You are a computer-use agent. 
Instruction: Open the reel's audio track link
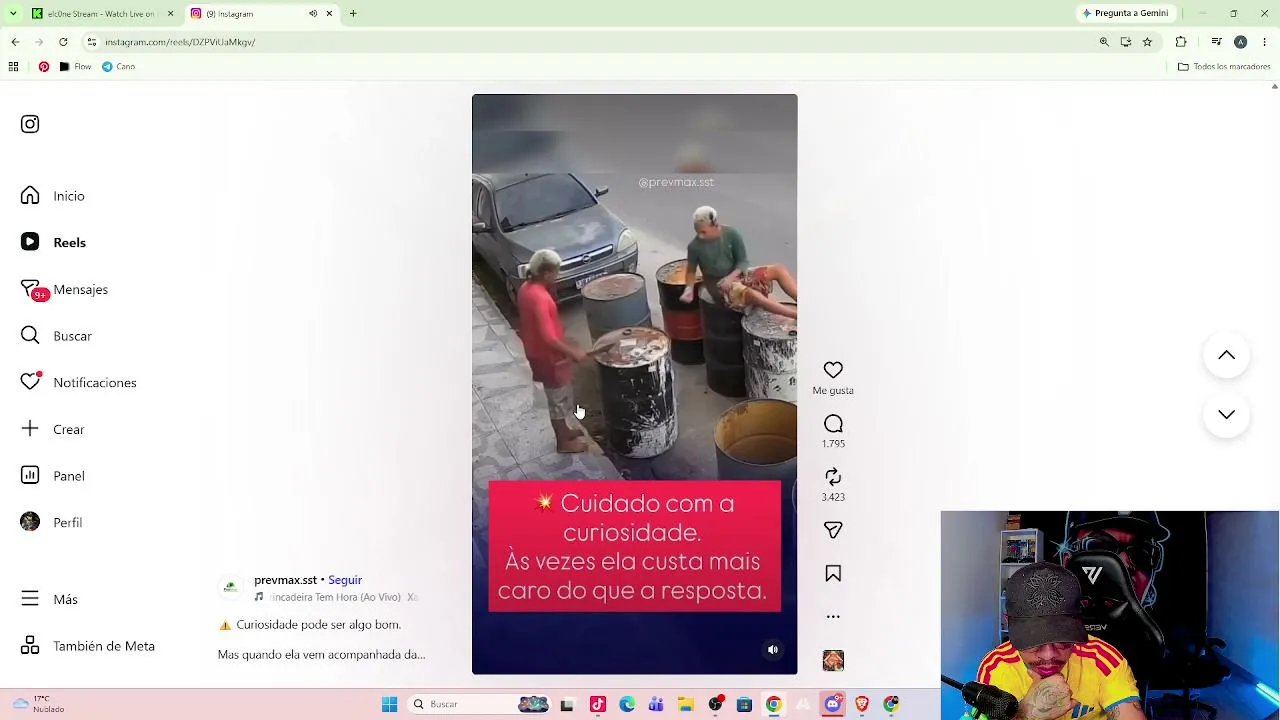335,597
